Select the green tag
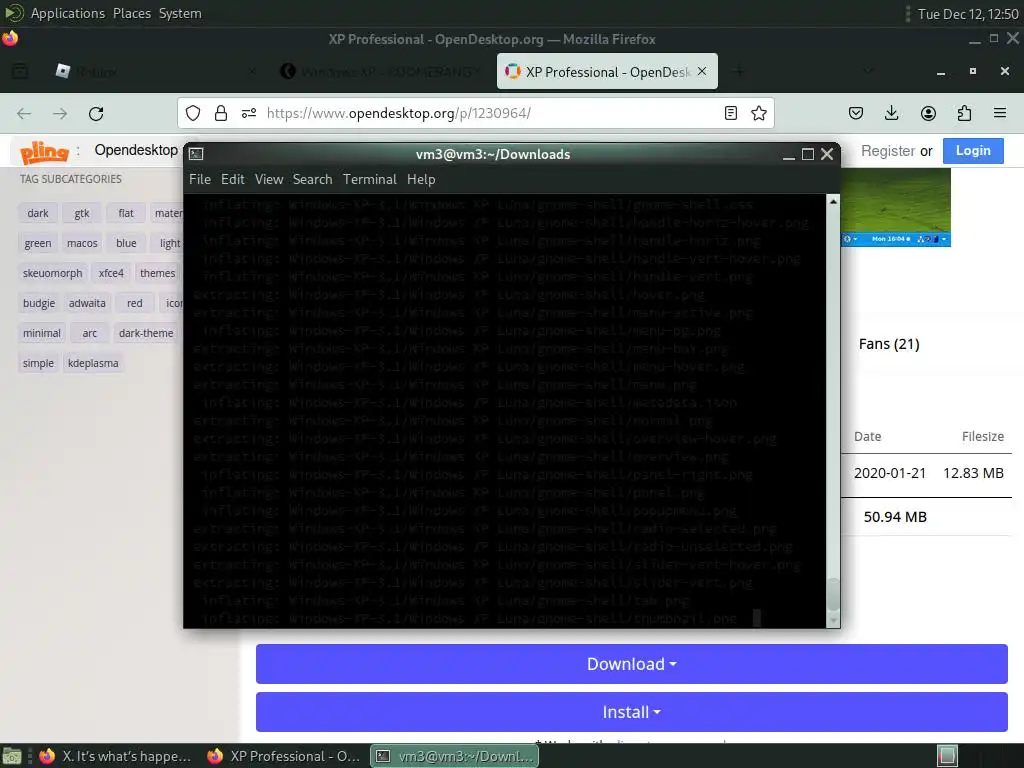1024x768 pixels. pyautogui.click(x=38, y=243)
